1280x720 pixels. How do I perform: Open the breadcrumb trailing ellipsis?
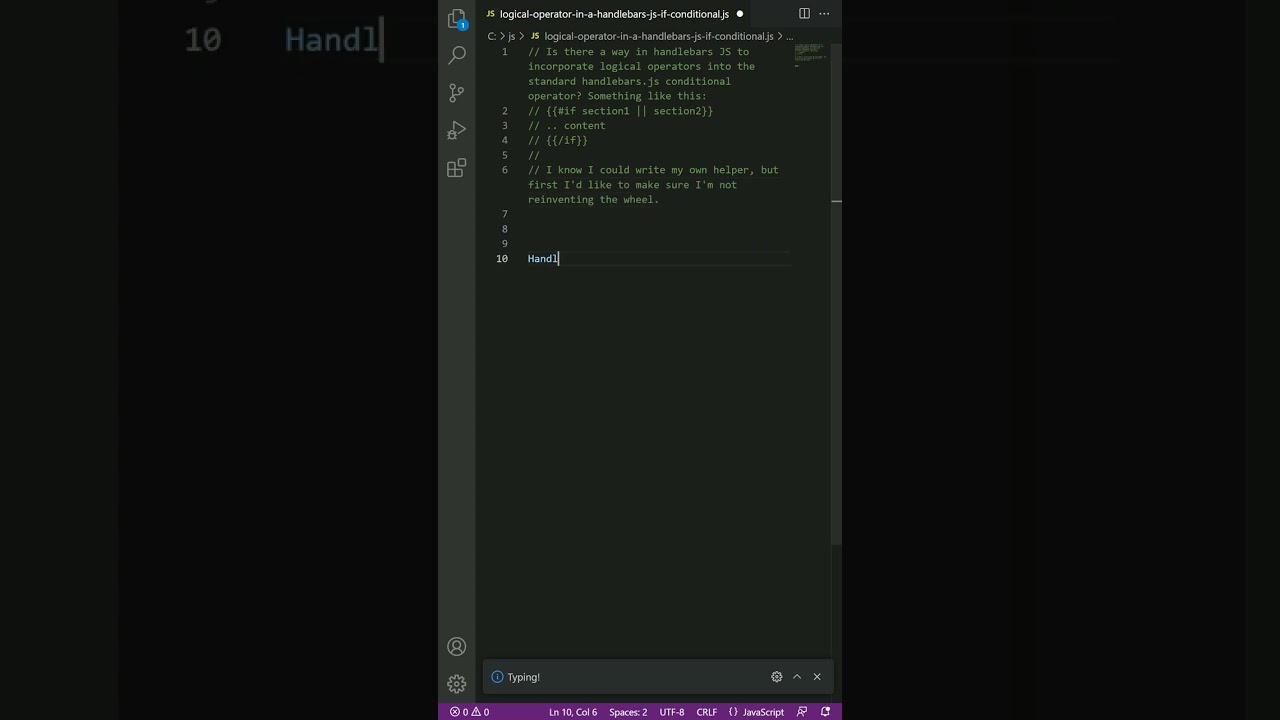[x=789, y=36]
